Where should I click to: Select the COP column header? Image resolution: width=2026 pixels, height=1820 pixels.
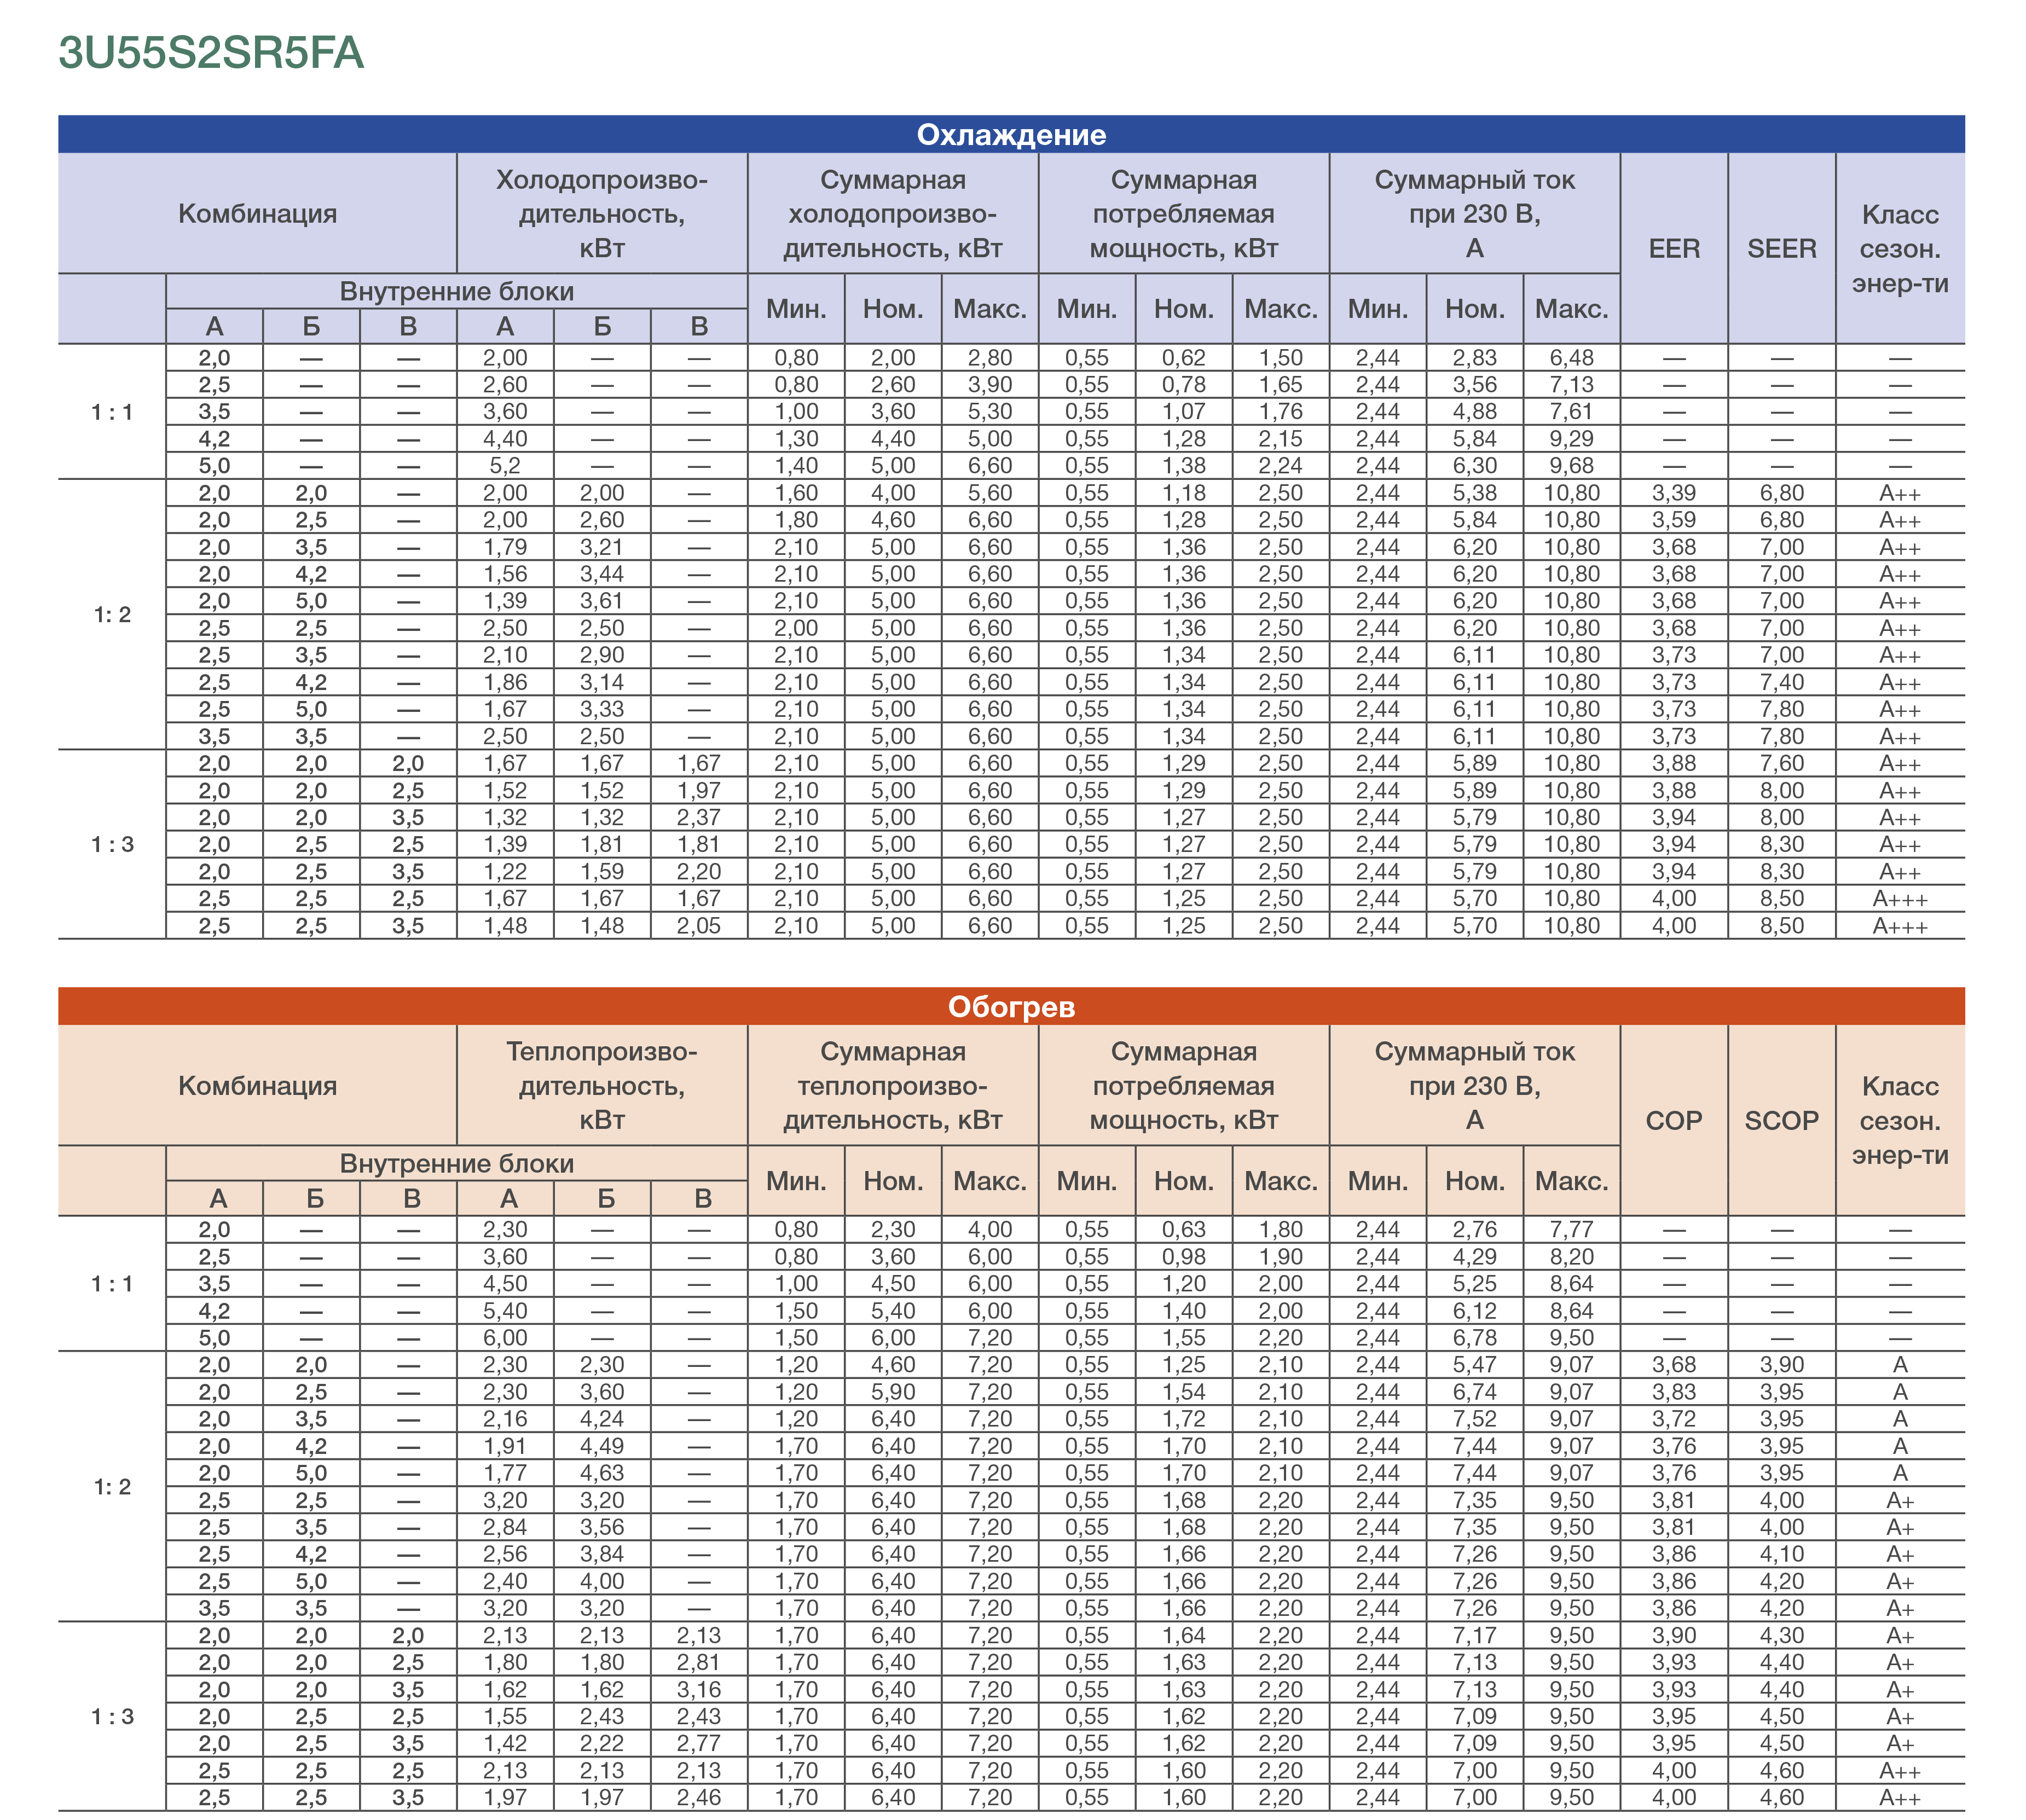pyautogui.click(x=1673, y=1120)
